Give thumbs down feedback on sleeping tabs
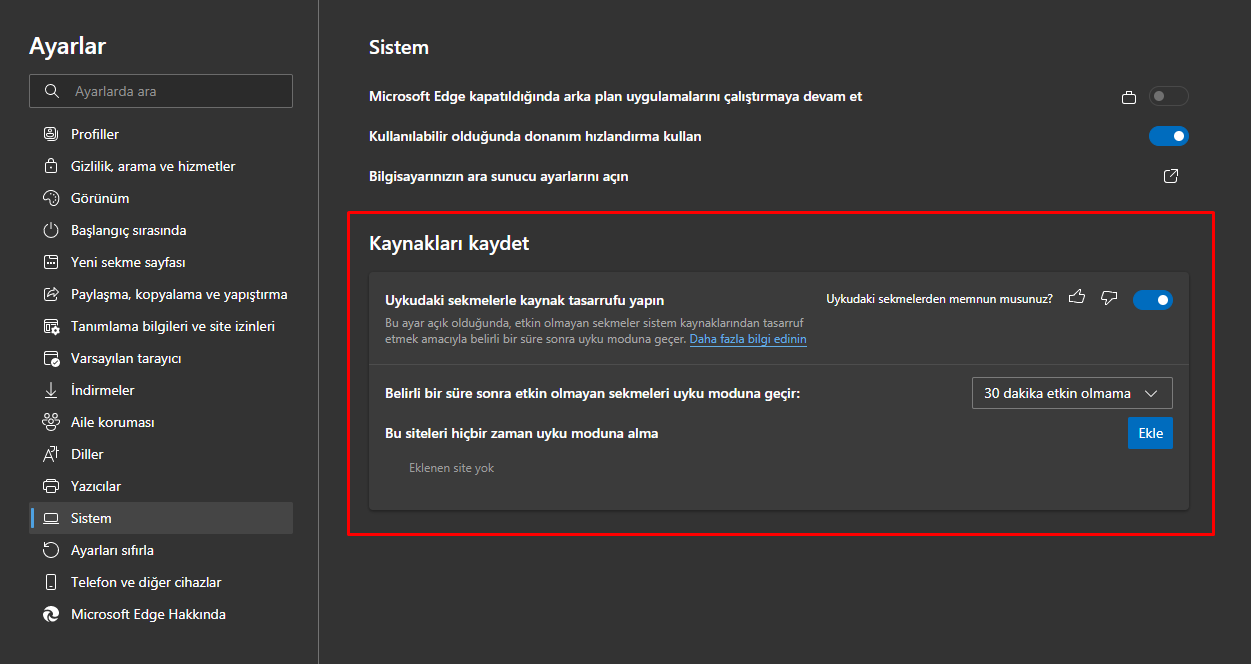The height and width of the screenshot is (664, 1251). pyautogui.click(x=1109, y=298)
